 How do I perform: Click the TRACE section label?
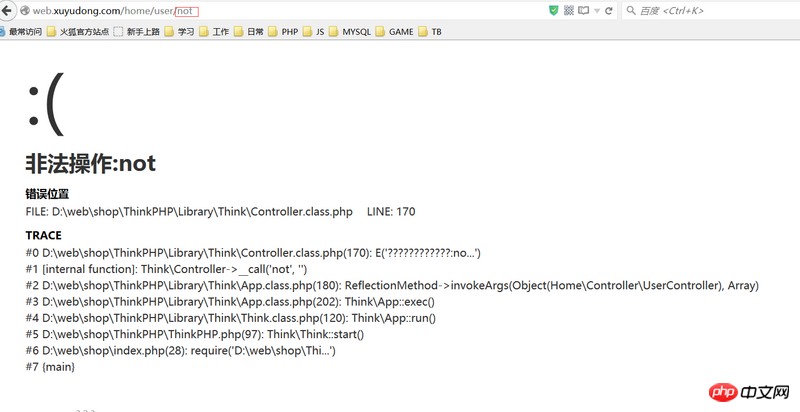(43, 235)
